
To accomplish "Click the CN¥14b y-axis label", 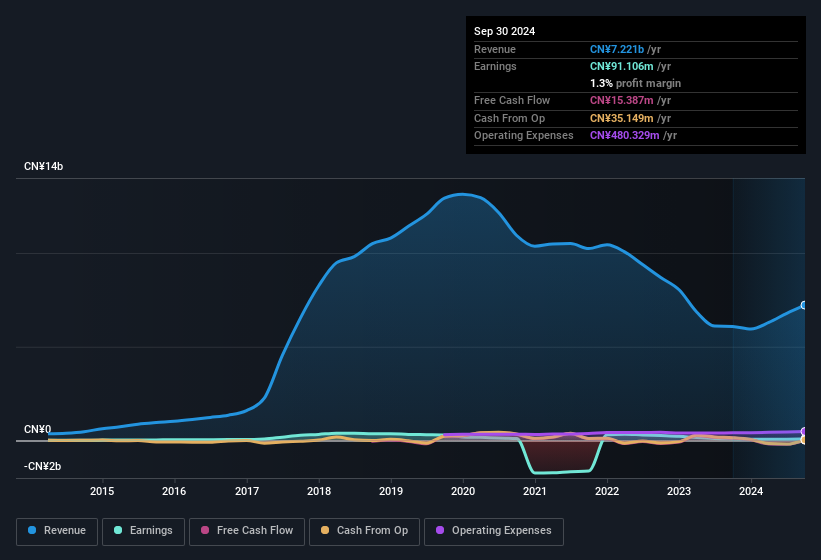I will click(43, 166).
